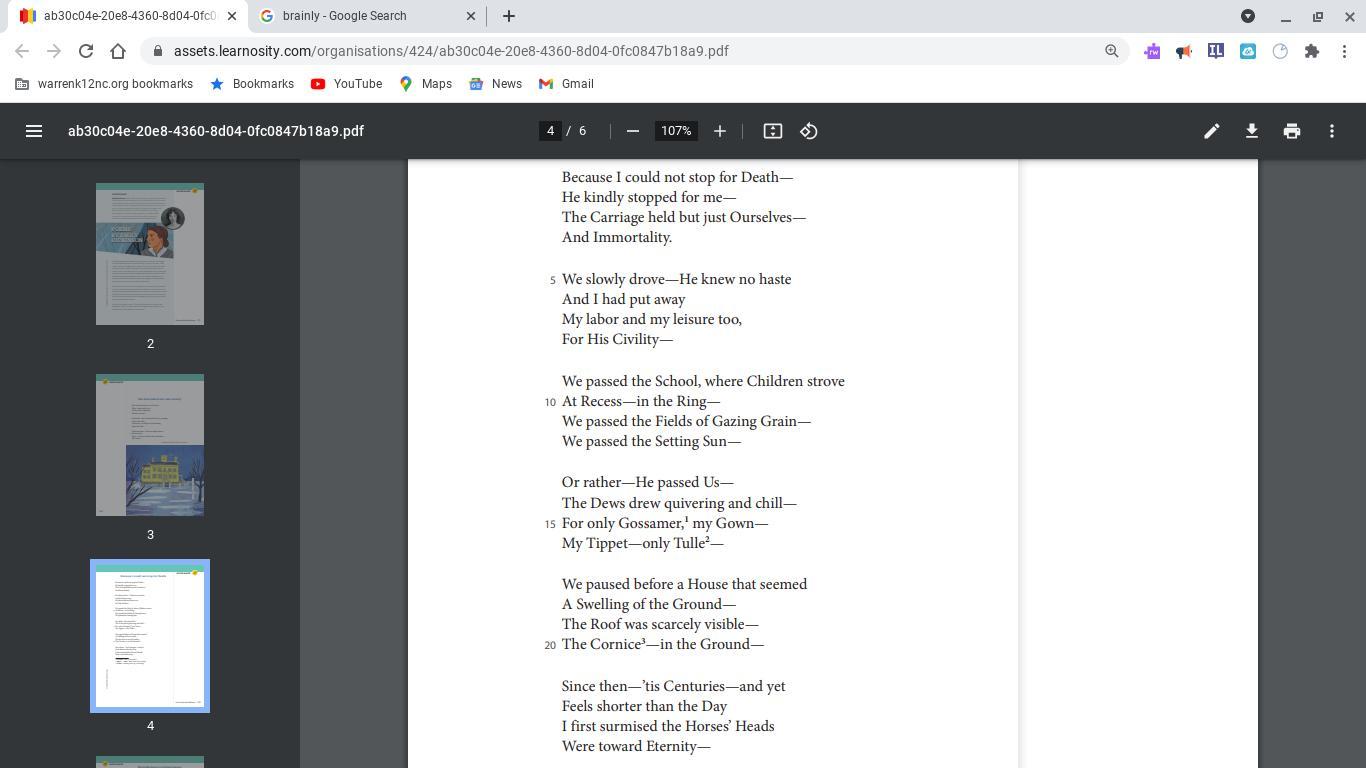Screen dimensions: 1366x768
Task: Open the blue cloud extension icon
Action: pos(1248,51)
